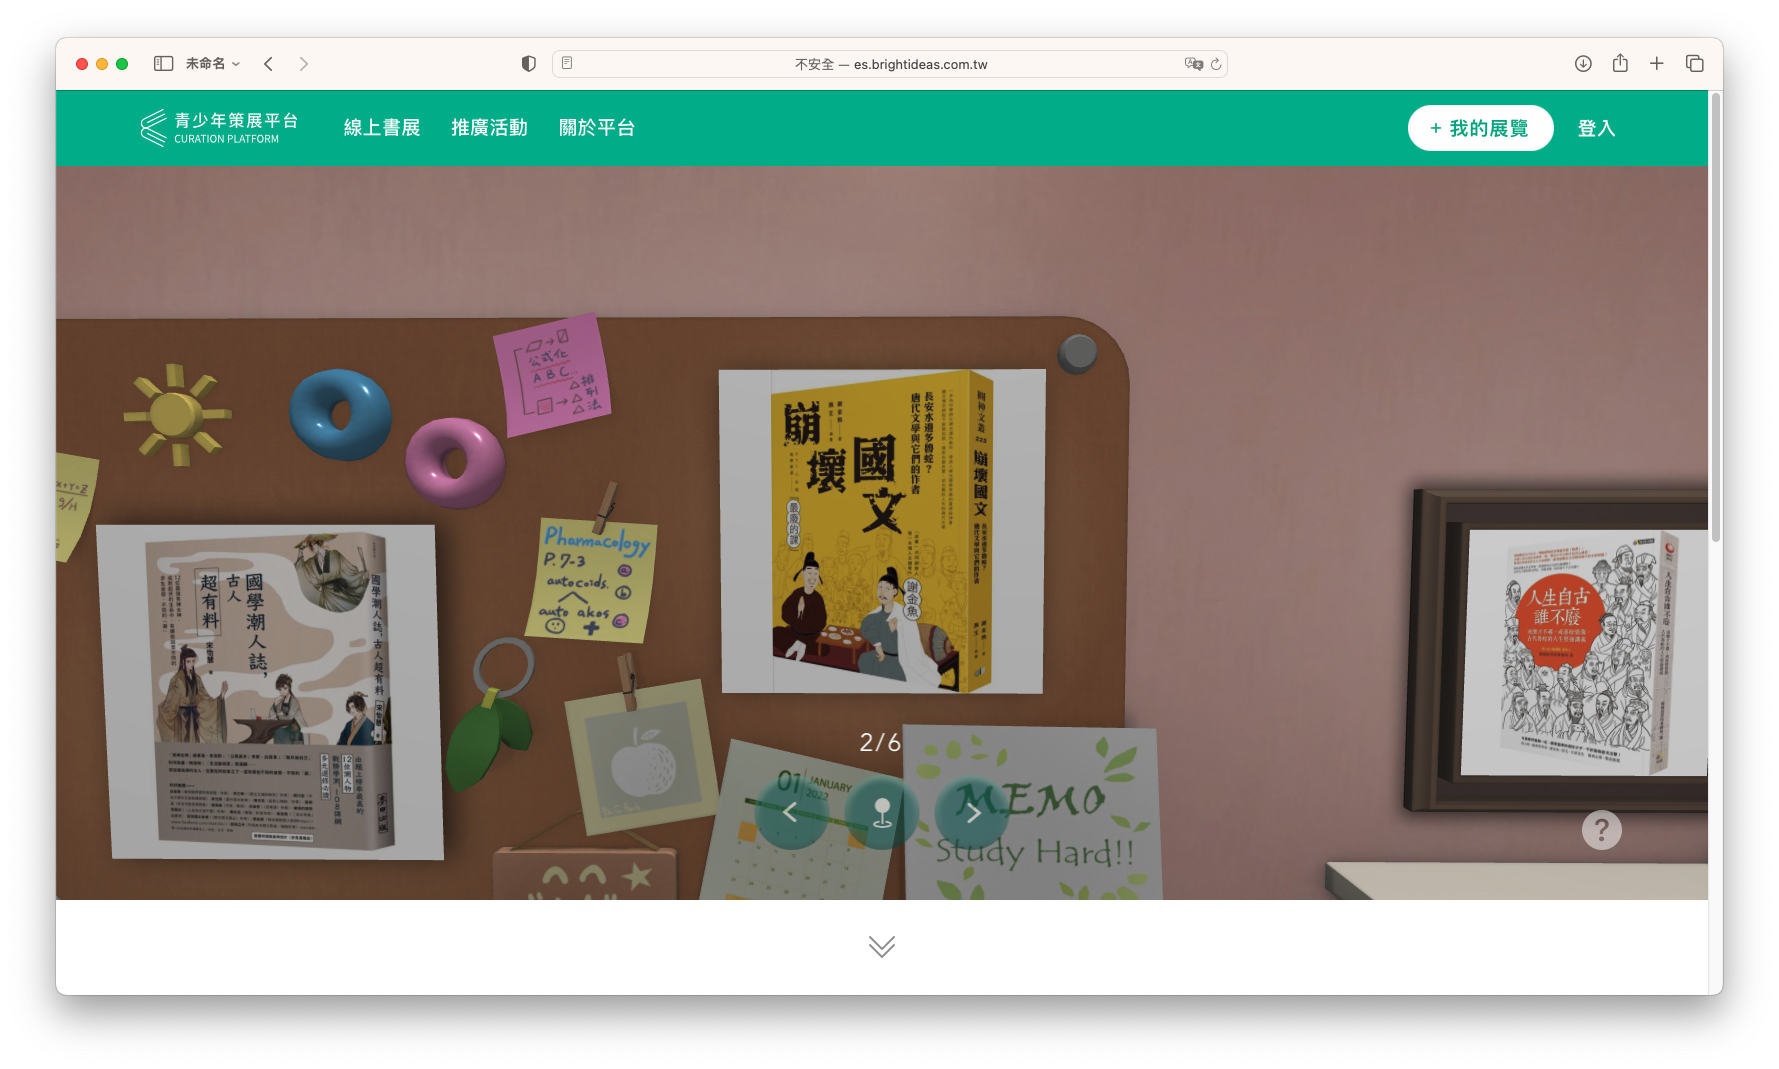Click the 登入 link
The image size is (1779, 1069).
pos(1596,128)
